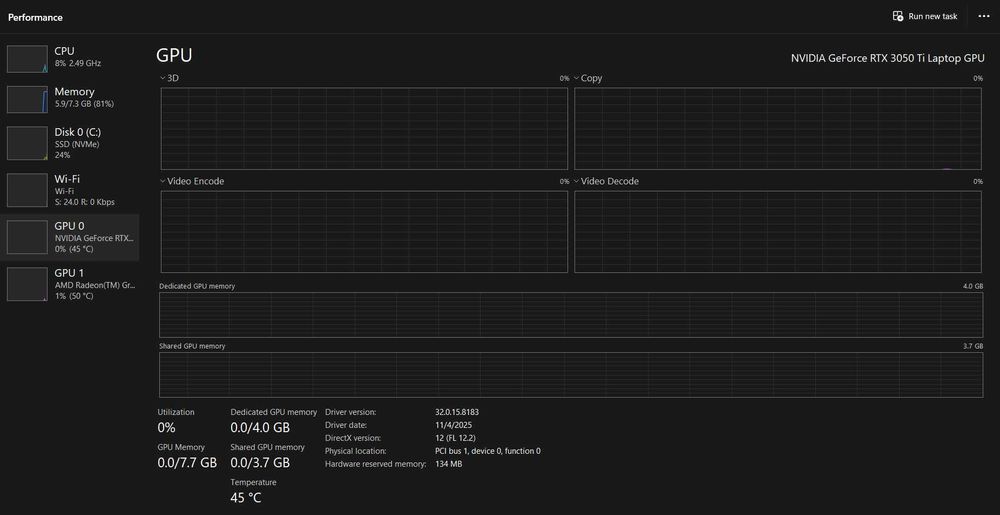
Task: Select the GPU 1 mini graph thumbnail
Action: click(27, 284)
